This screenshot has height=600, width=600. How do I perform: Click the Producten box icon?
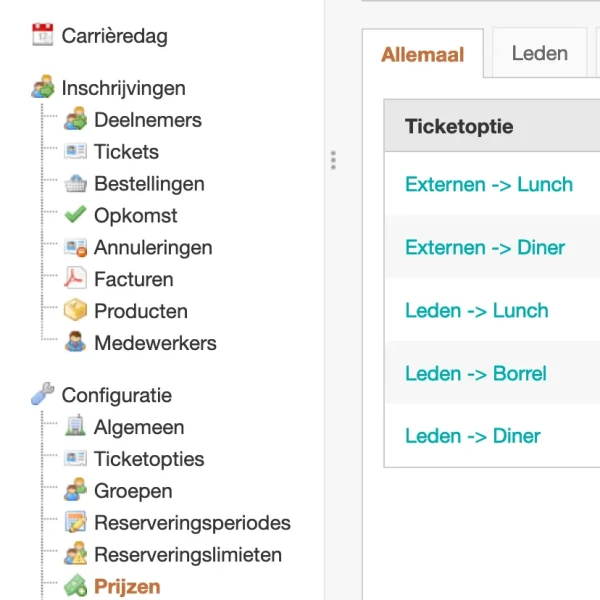(x=75, y=311)
